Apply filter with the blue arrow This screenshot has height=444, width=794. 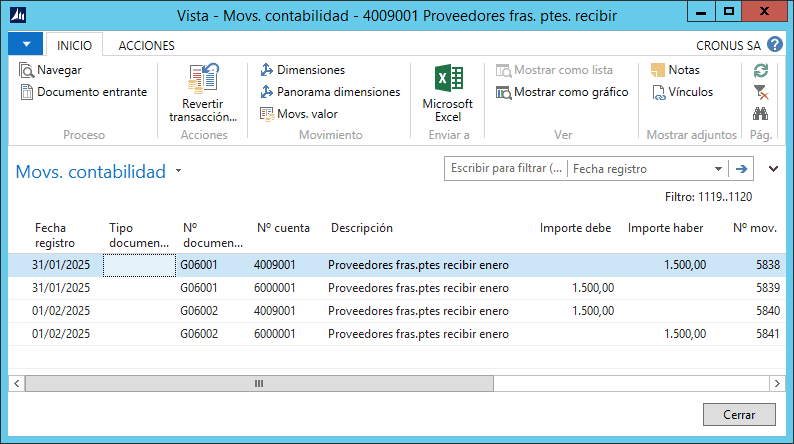741,169
